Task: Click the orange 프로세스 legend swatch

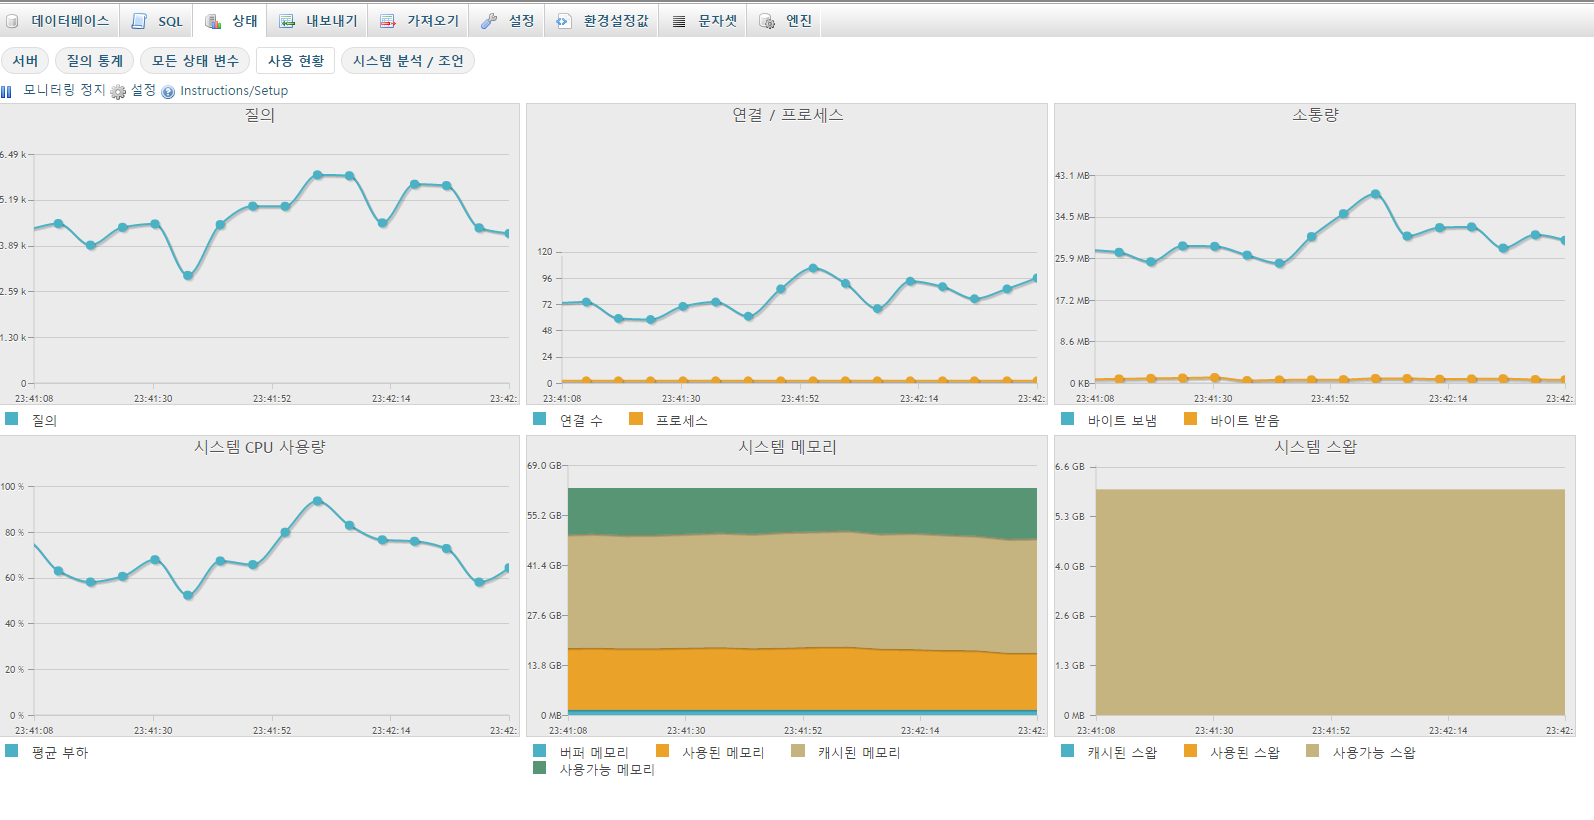Action: [x=636, y=419]
